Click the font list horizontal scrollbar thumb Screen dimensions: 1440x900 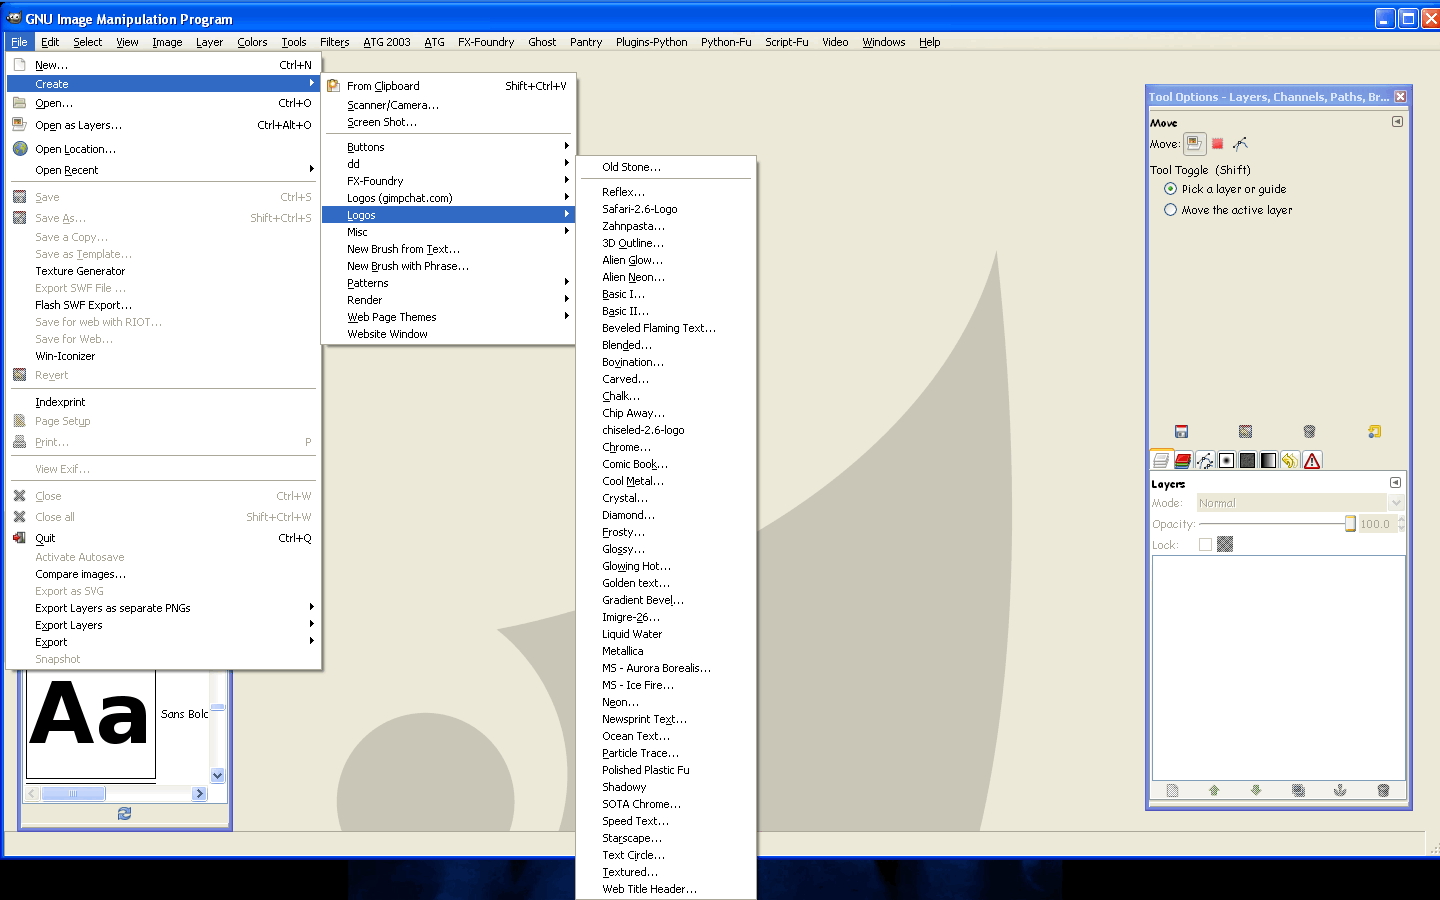73,793
